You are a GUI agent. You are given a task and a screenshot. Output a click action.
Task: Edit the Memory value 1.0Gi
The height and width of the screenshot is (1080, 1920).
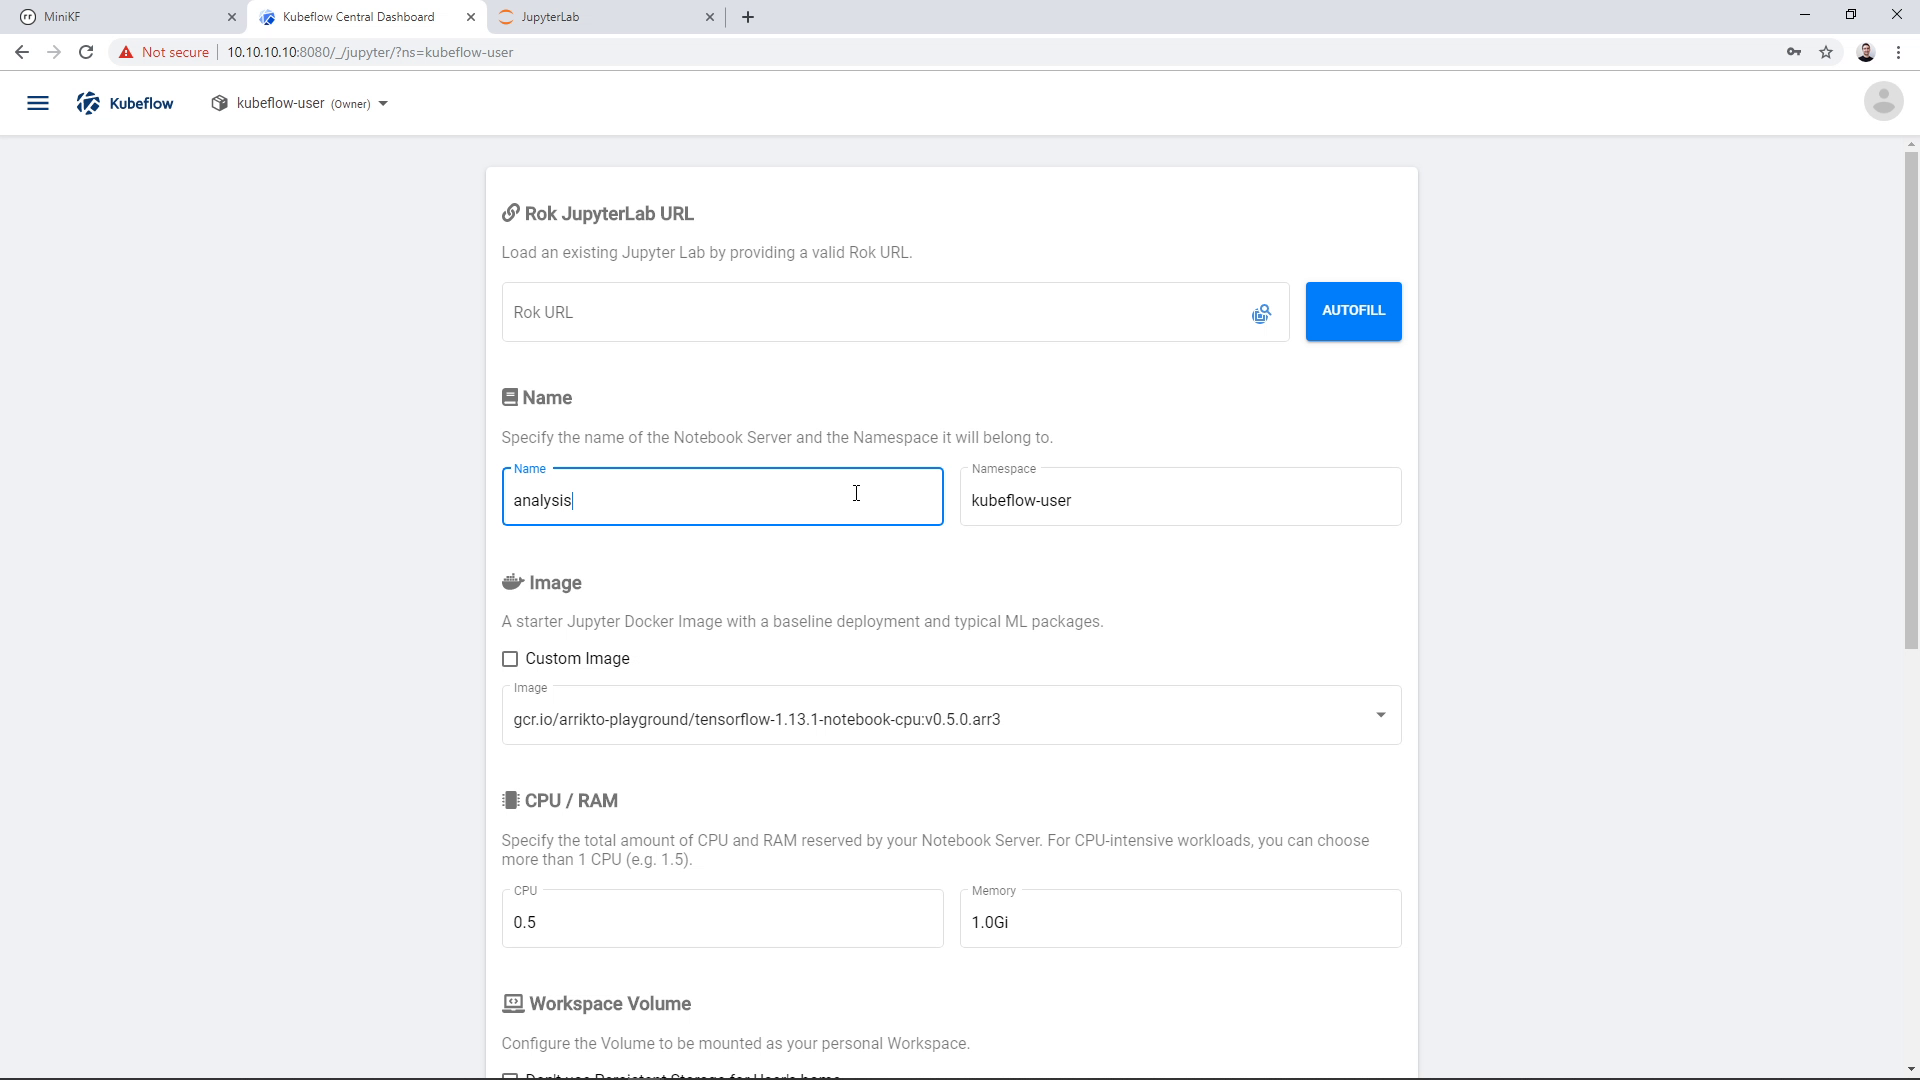[x=1180, y=919]
